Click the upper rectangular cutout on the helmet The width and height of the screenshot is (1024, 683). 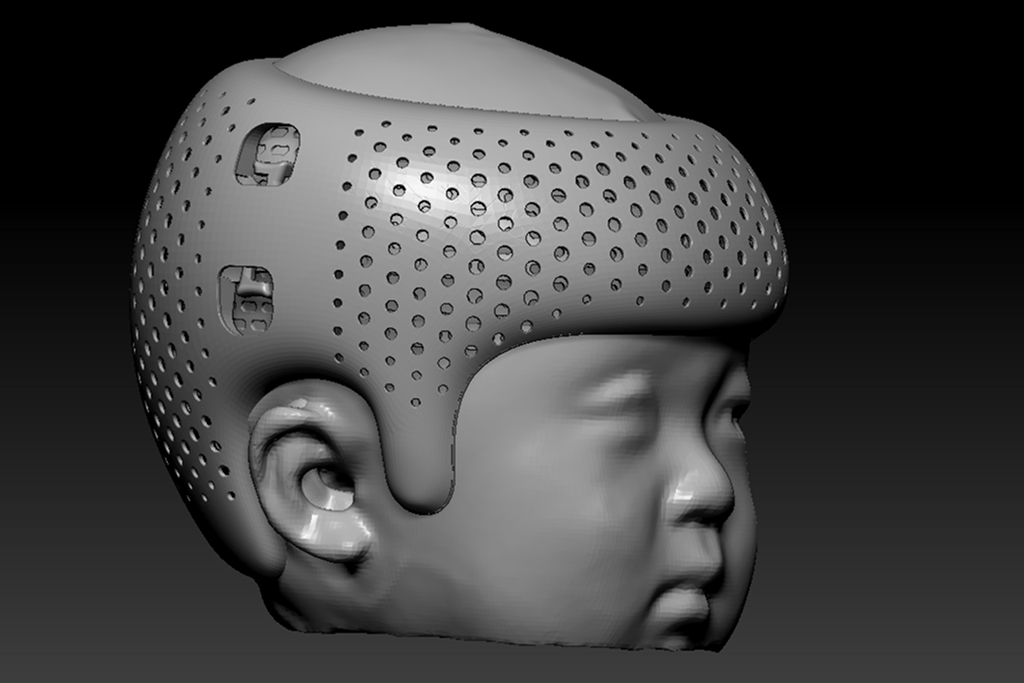(268, 154)
